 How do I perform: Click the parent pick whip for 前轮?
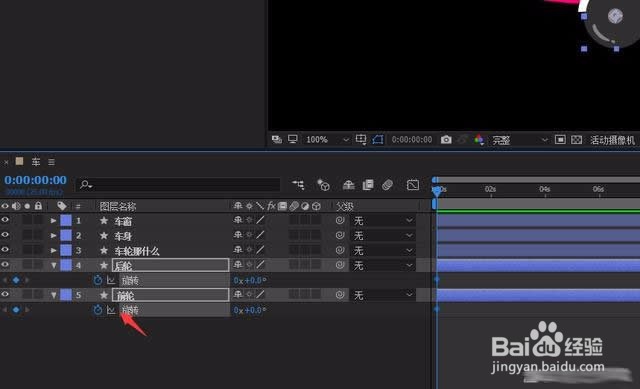click(x=340, y=294)
